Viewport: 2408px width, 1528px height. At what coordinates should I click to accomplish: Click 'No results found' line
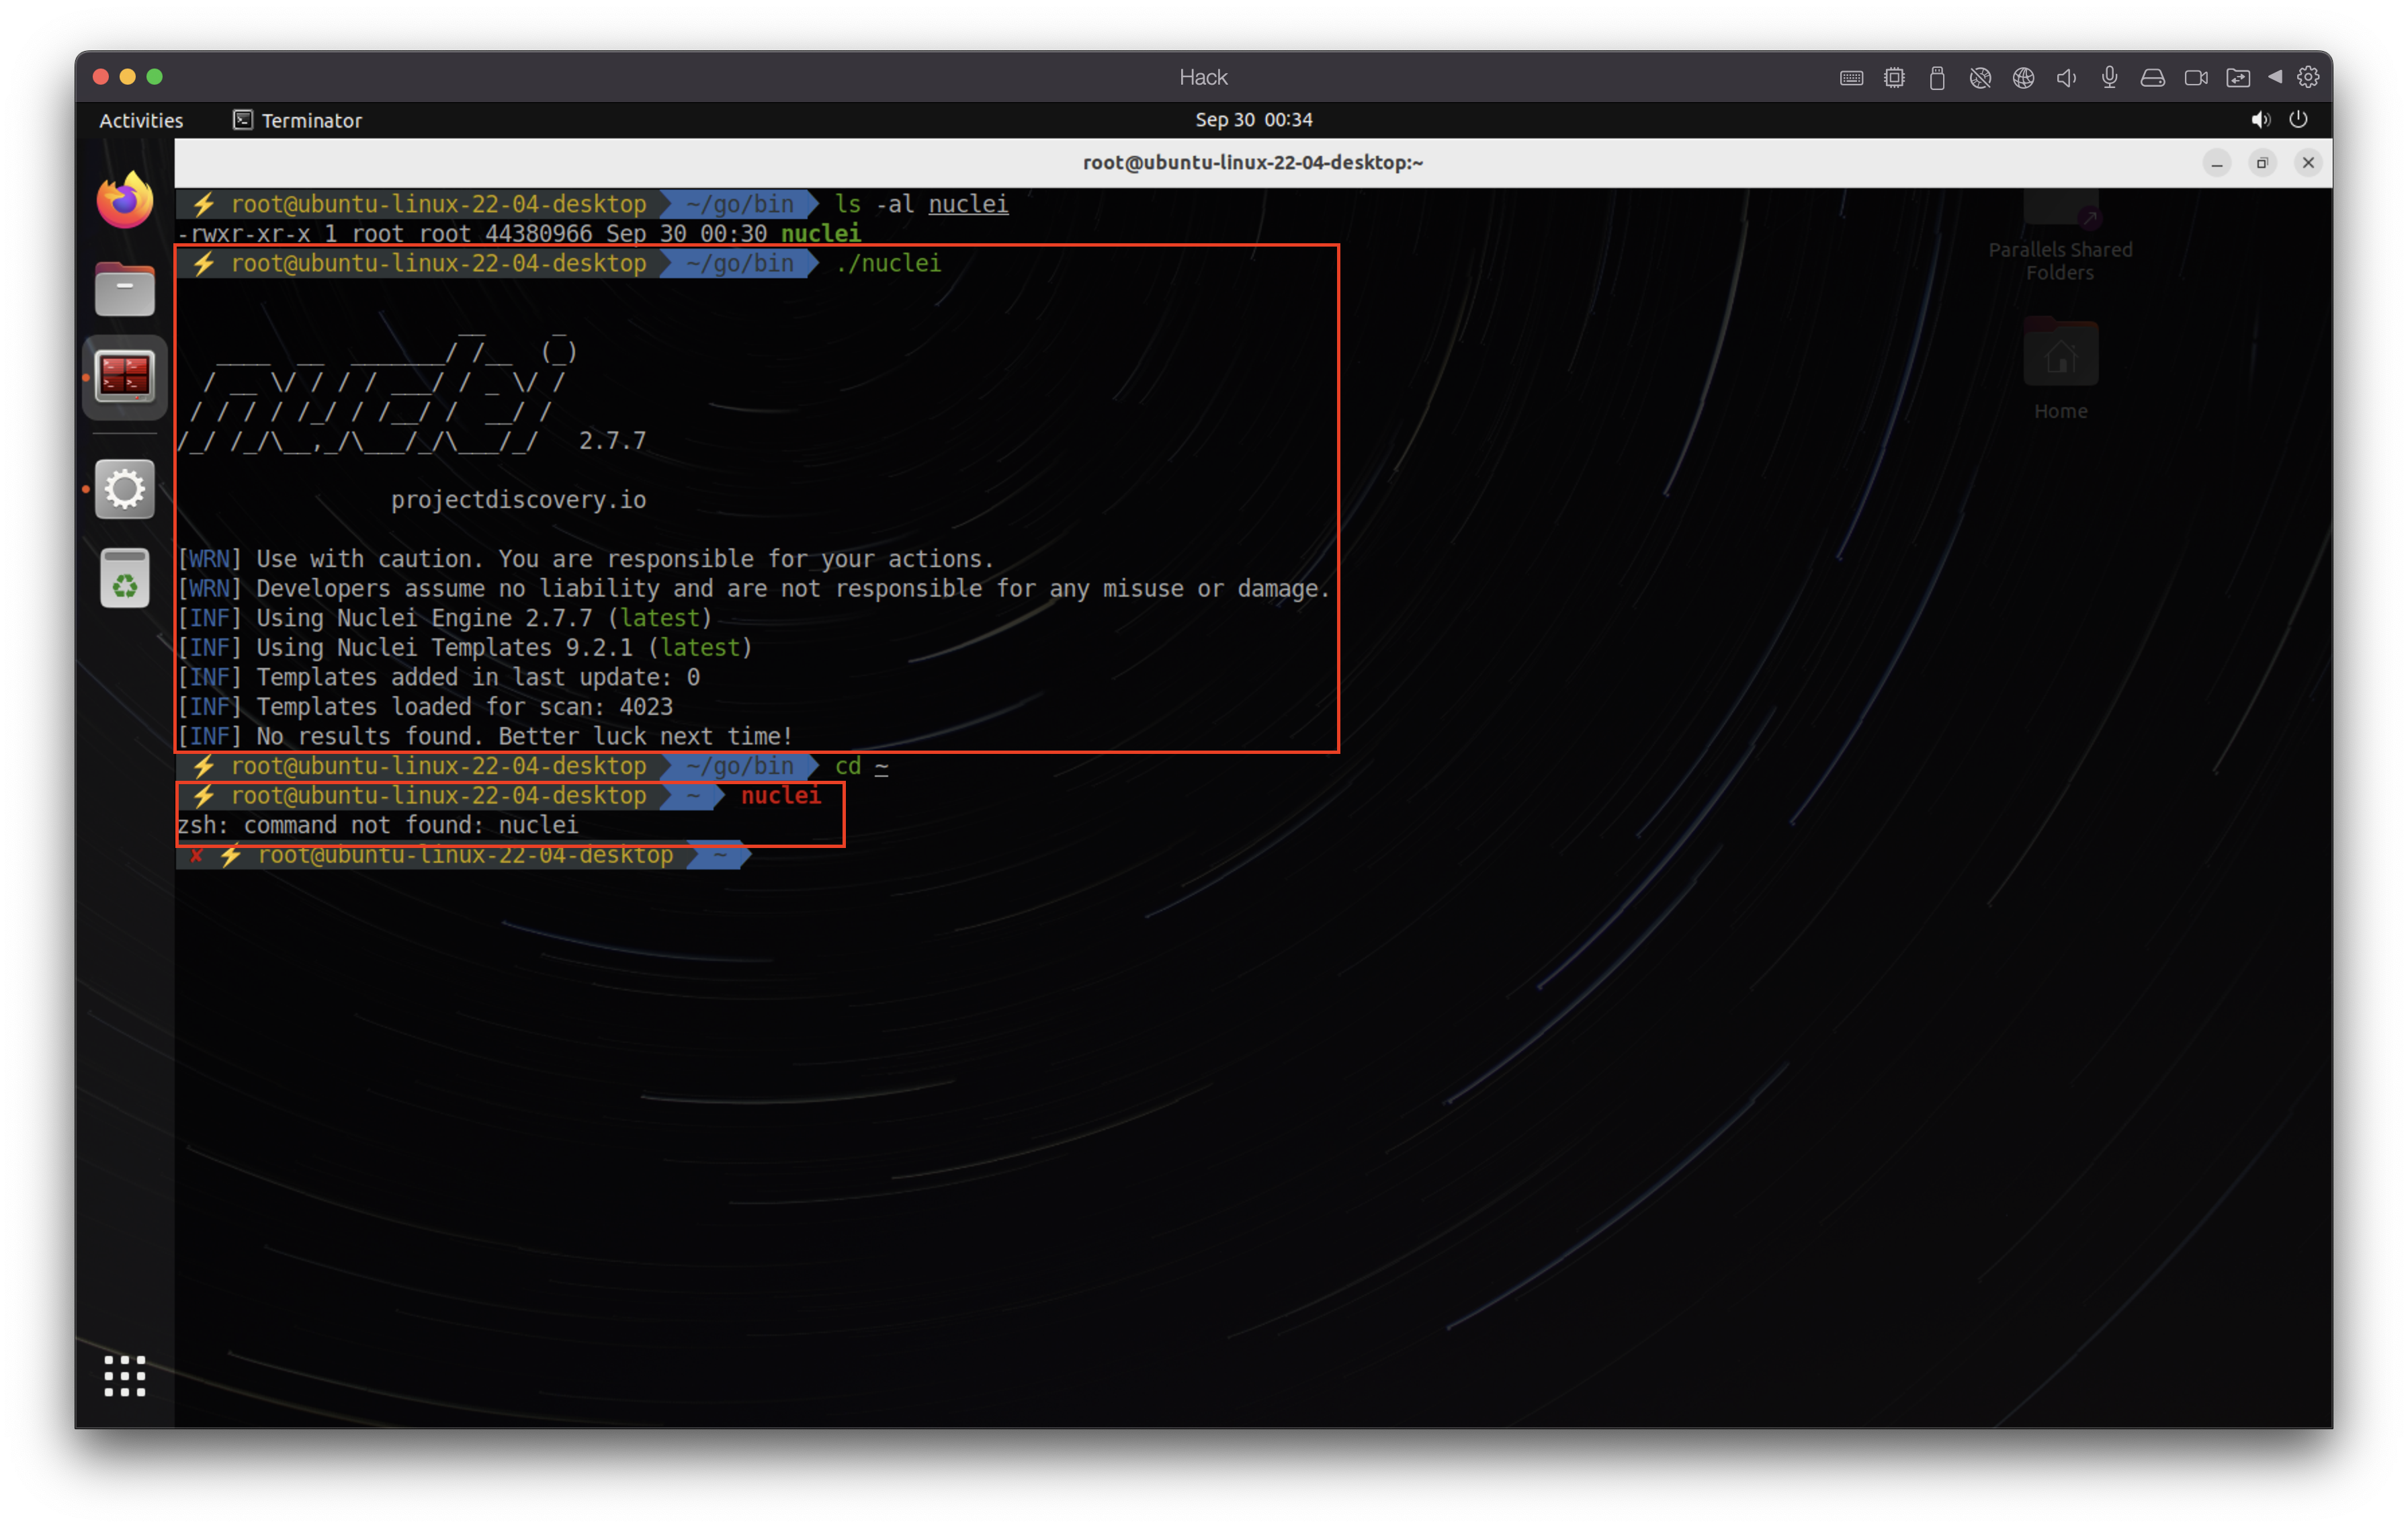485,737
